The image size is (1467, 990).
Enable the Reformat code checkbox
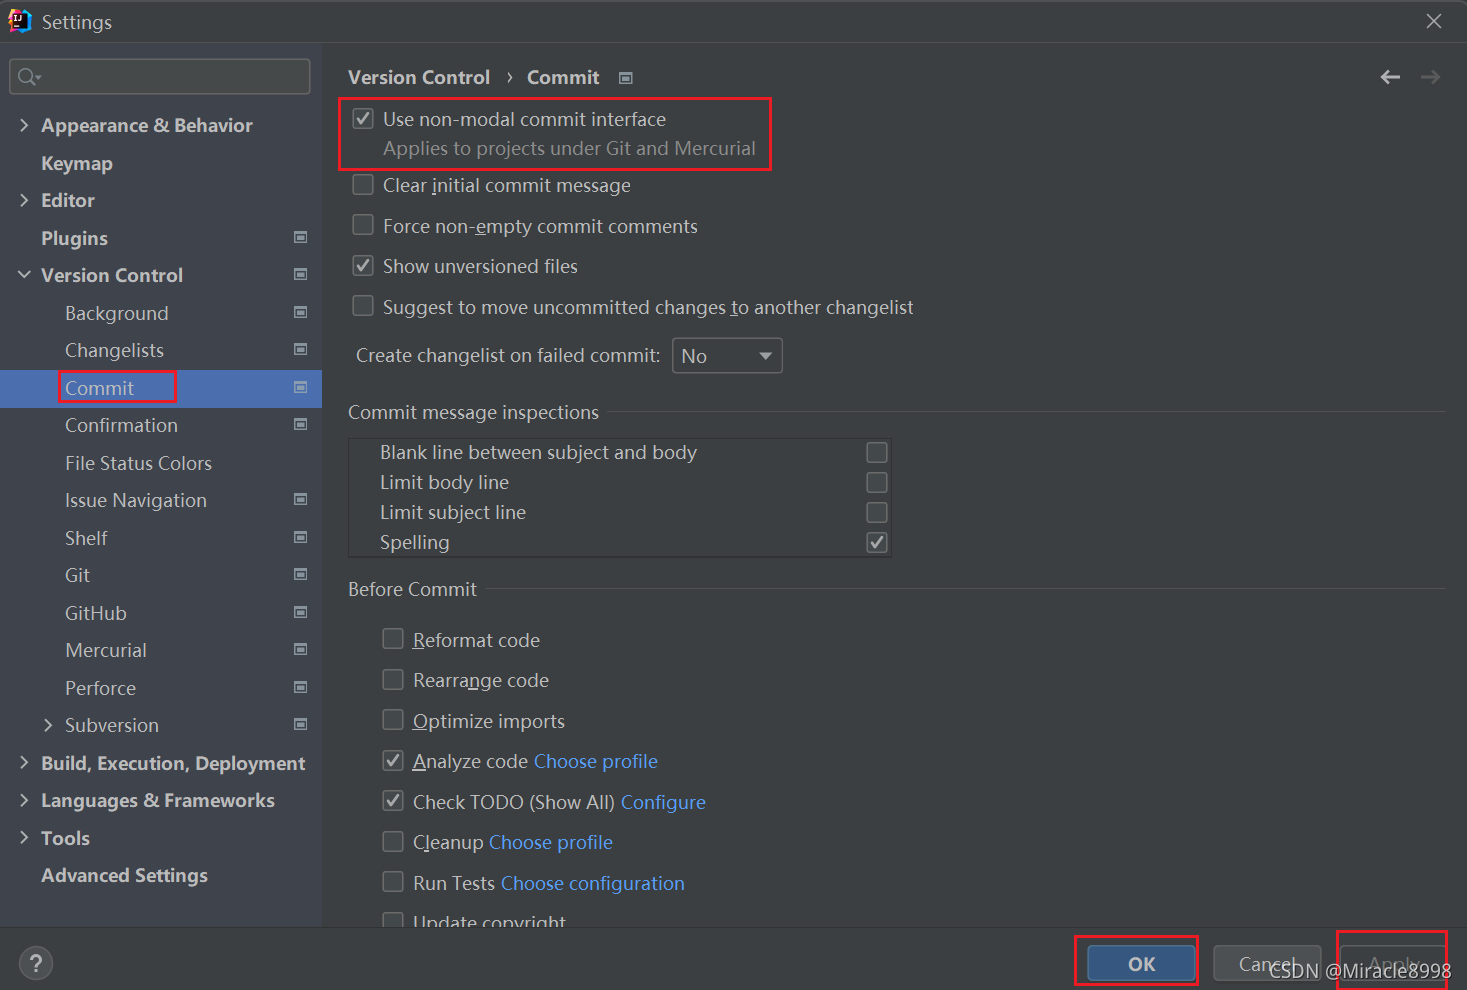coord(393,639)
